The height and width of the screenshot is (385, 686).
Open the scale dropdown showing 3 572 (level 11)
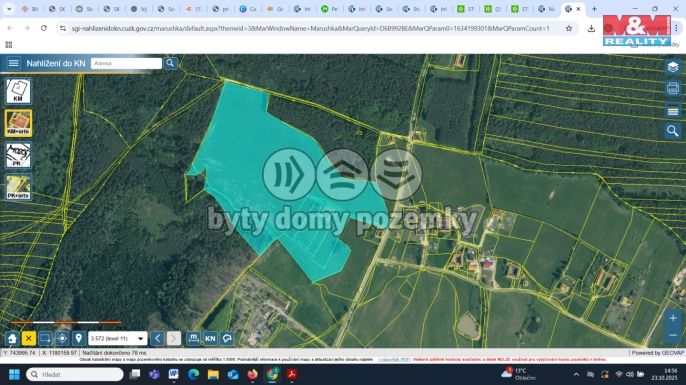pos(117,339)
